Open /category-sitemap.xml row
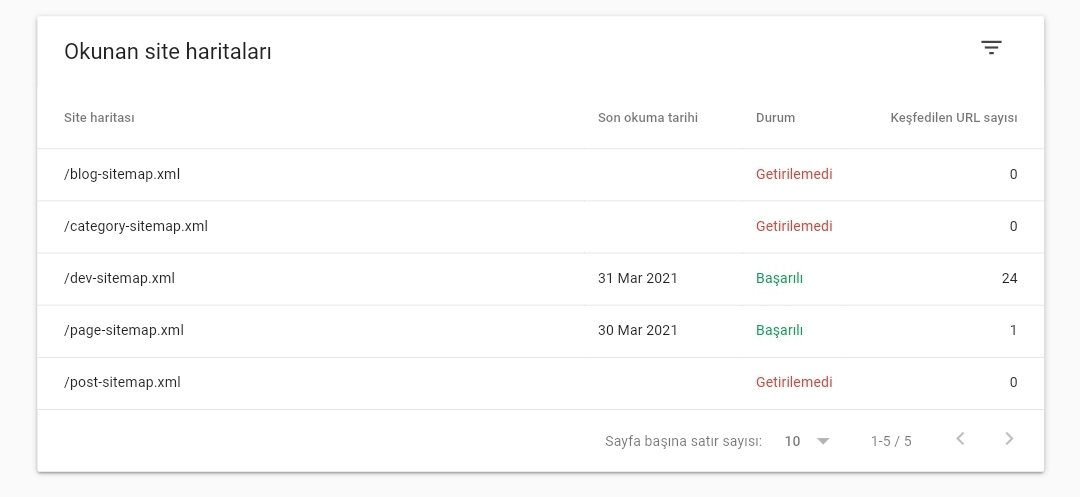The image size is (1080, 497). pyautogui.click(x=540, y=227)
